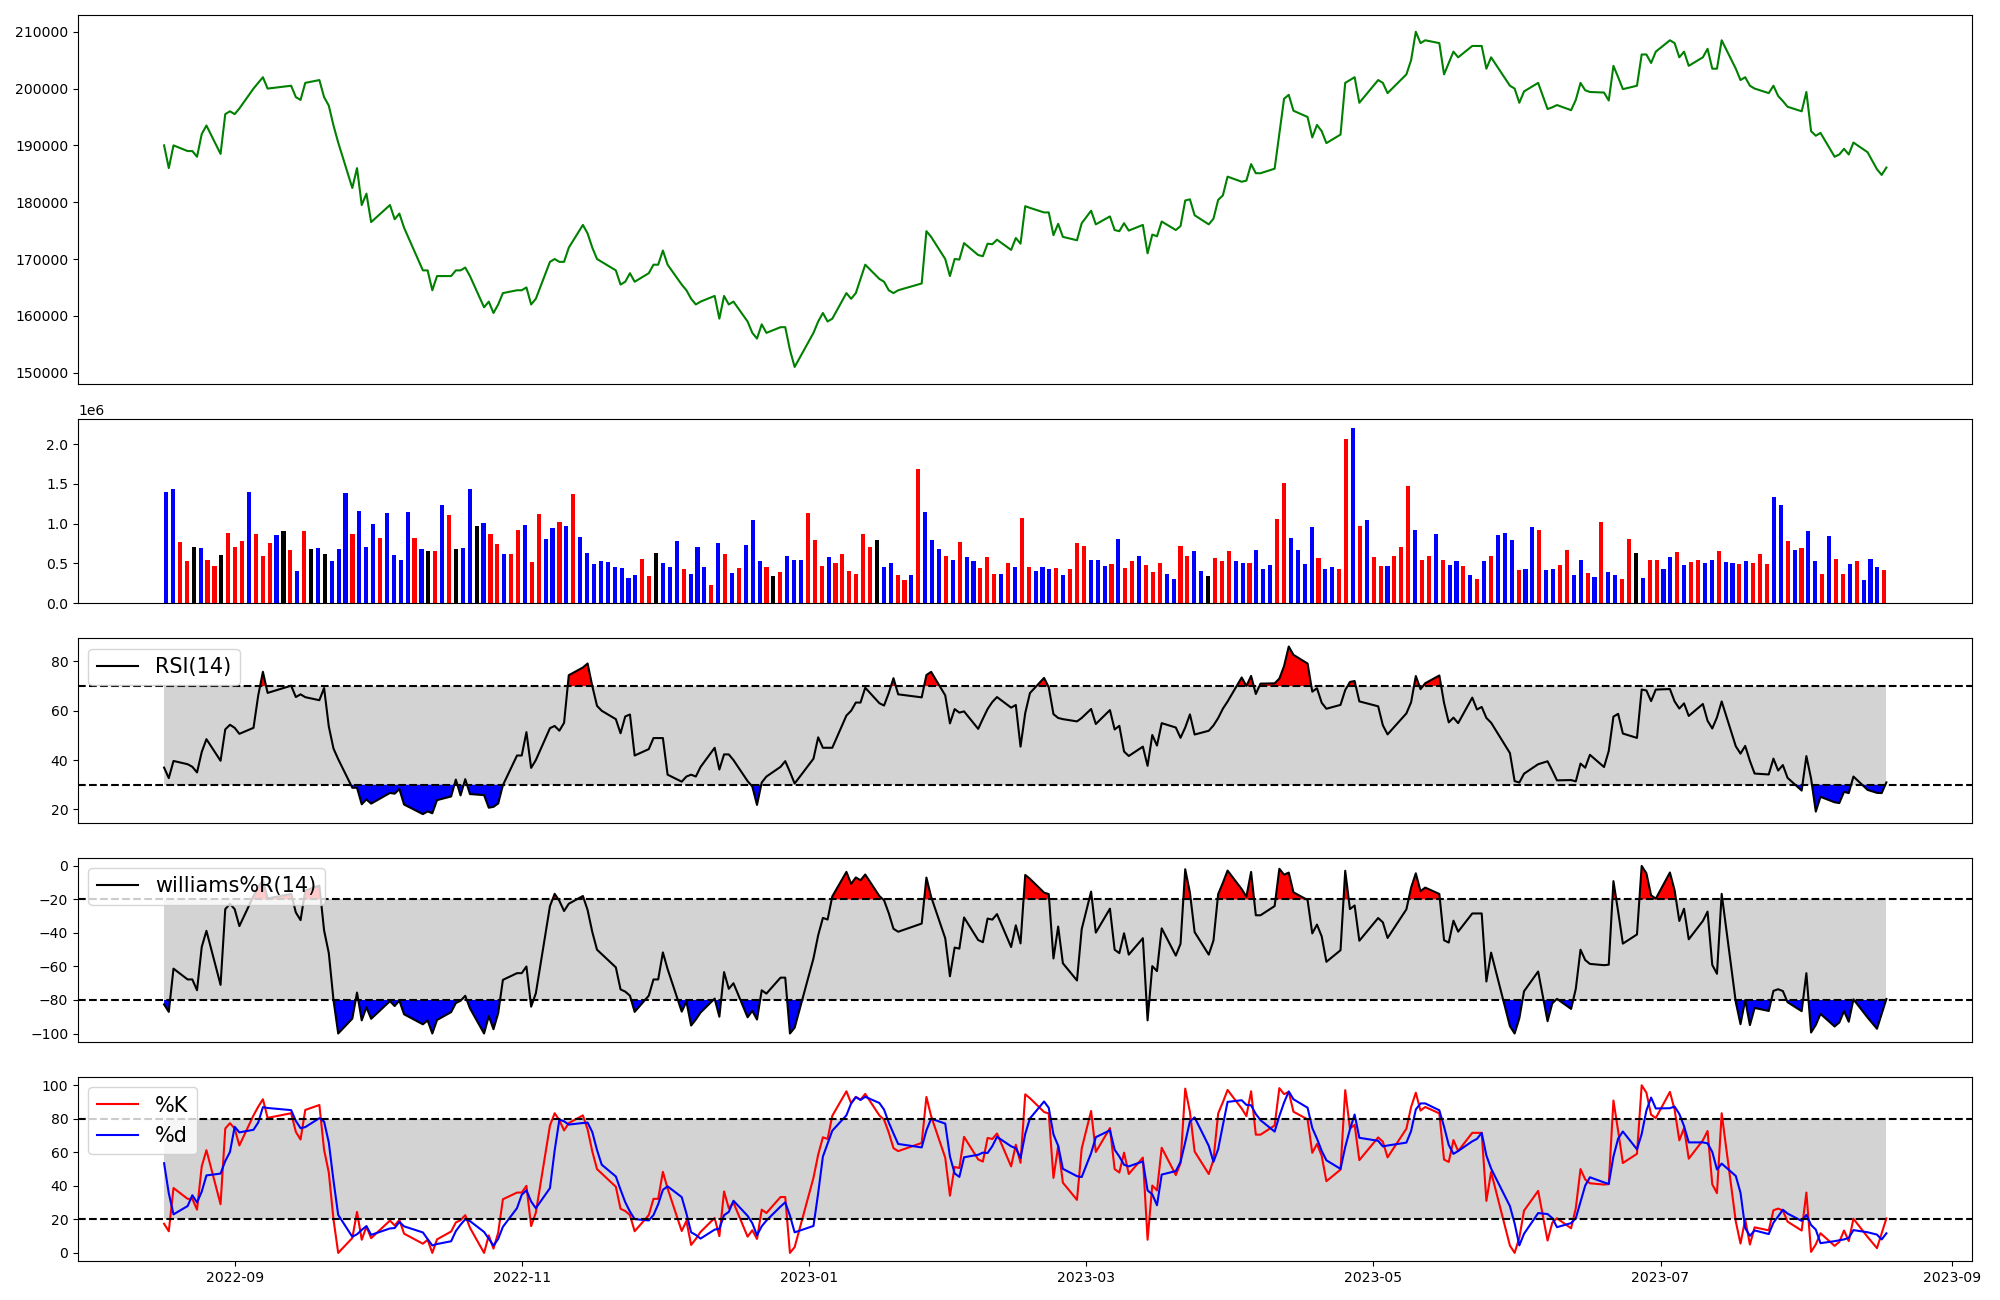This screenshot has width=2000, height=1300.
Task: Click the 1e6 volume scale label
Action: pyautogui.click(x=91, y=411)
